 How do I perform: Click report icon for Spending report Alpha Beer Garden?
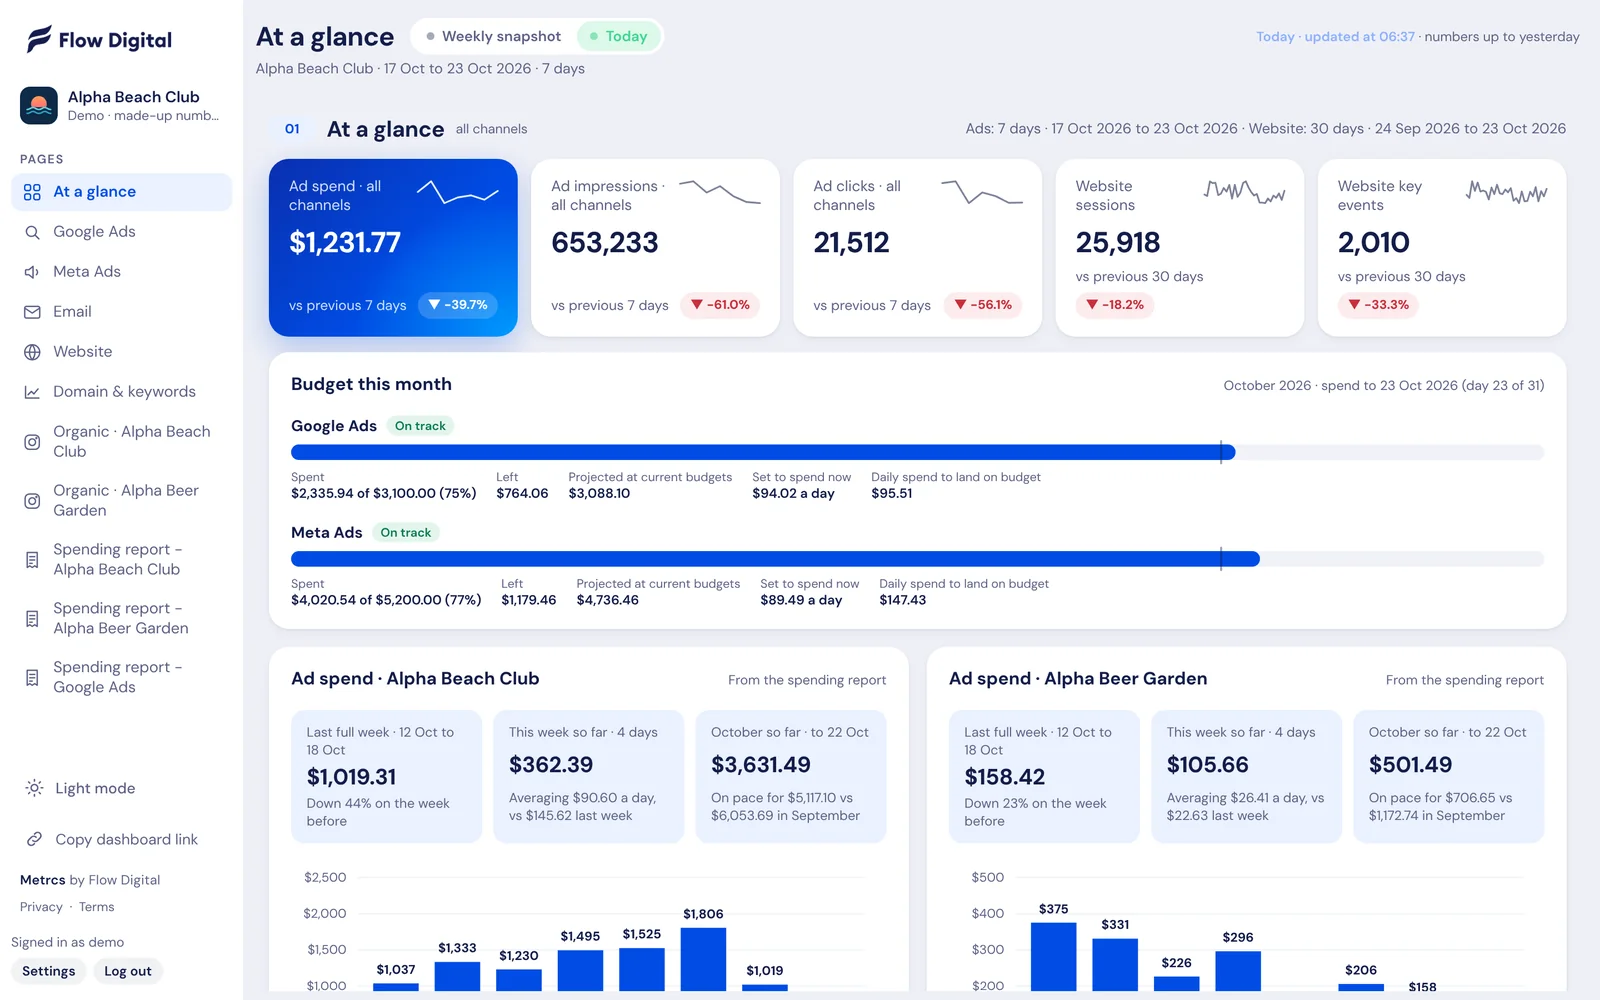coord(32,619)
